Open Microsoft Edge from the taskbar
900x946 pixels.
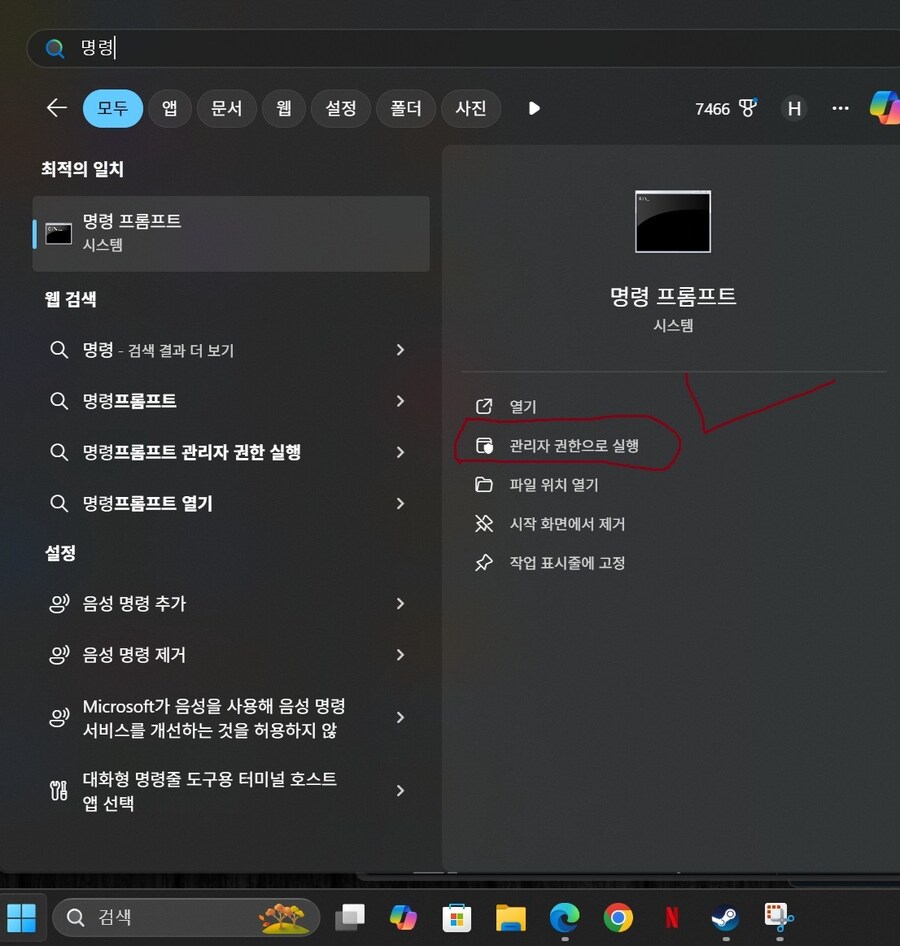point(565,917)
